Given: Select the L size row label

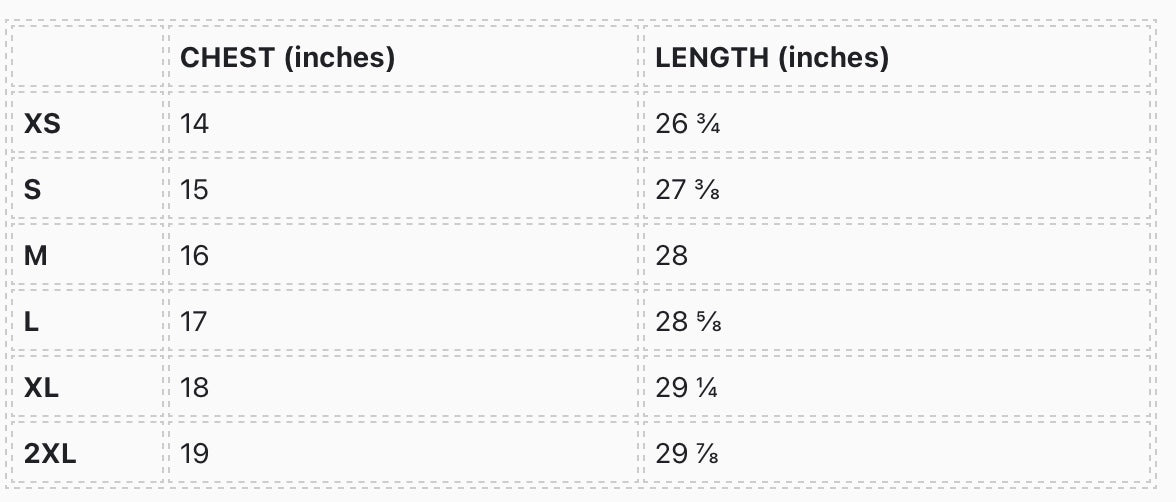Looking at the screenshot, I should tap(31, 321).
